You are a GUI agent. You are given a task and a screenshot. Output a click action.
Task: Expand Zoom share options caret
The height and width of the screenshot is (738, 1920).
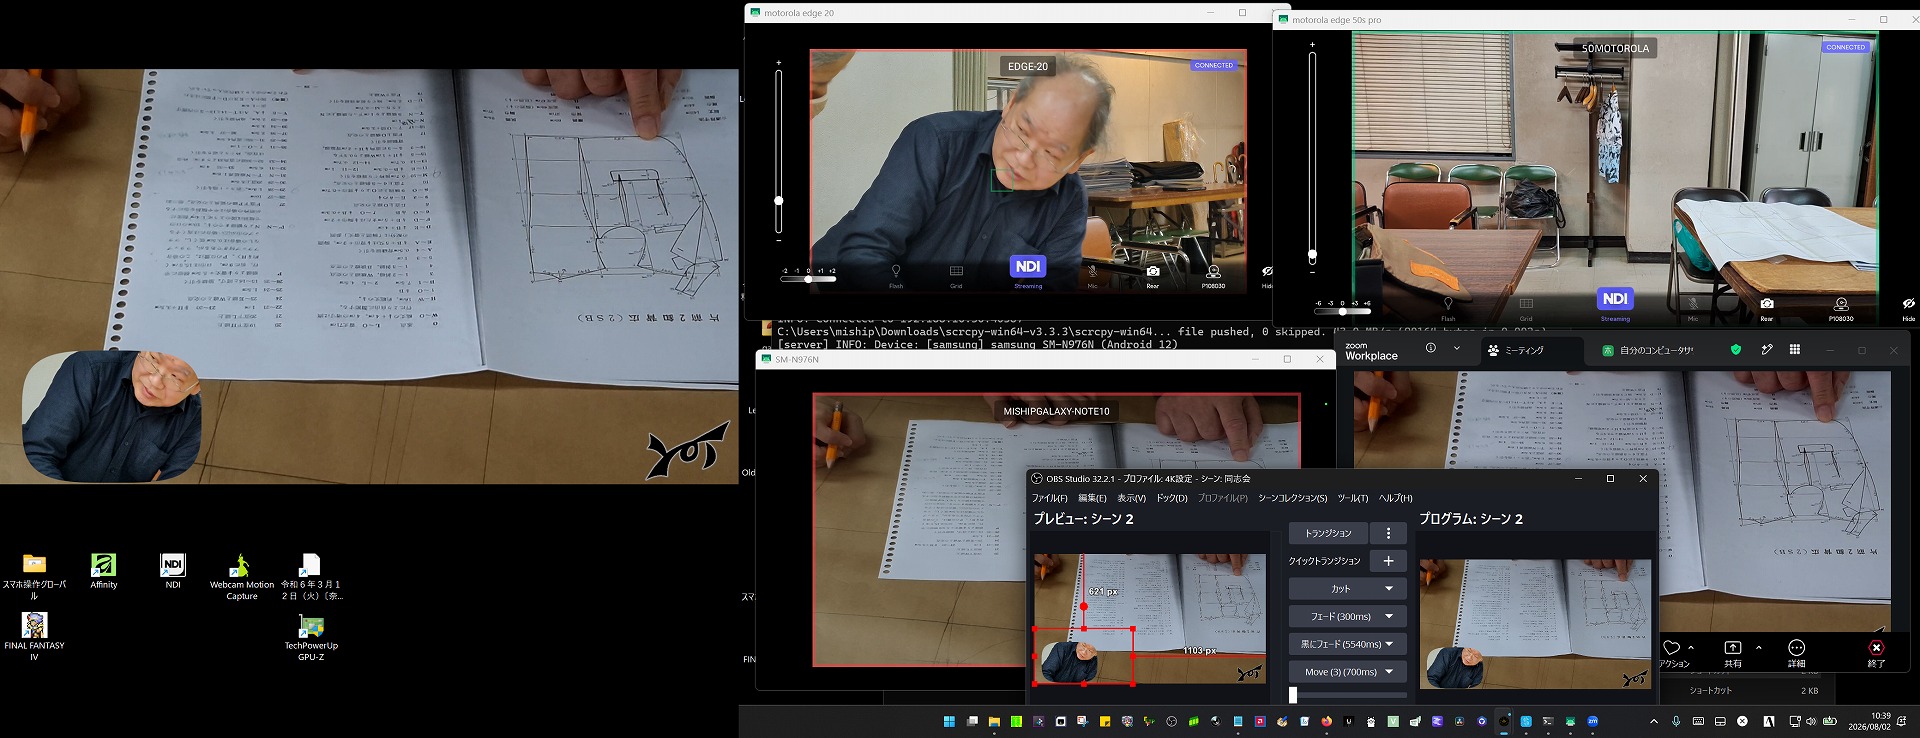pos(1759,648)
